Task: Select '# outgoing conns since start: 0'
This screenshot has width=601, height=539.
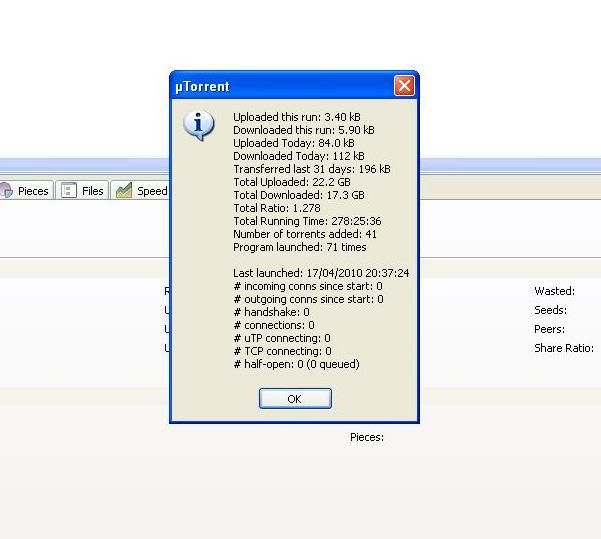Action: point(308,299)
